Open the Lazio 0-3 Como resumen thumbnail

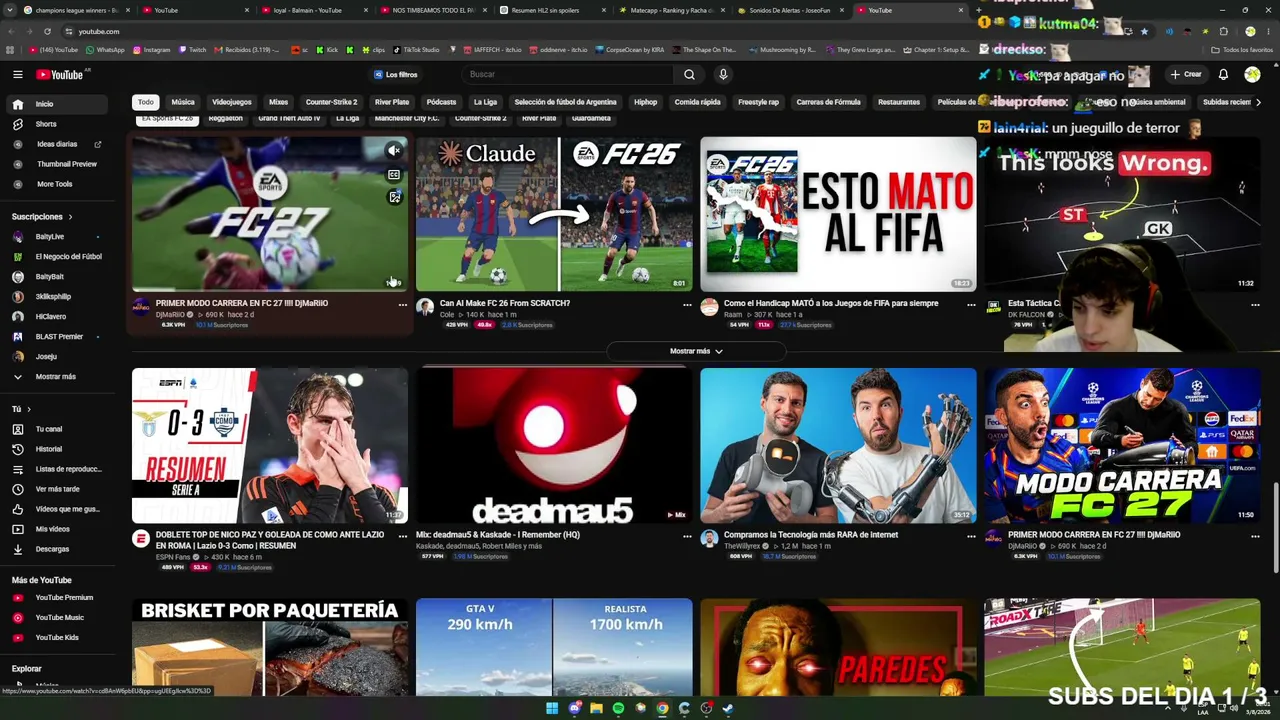coord(270,446)
